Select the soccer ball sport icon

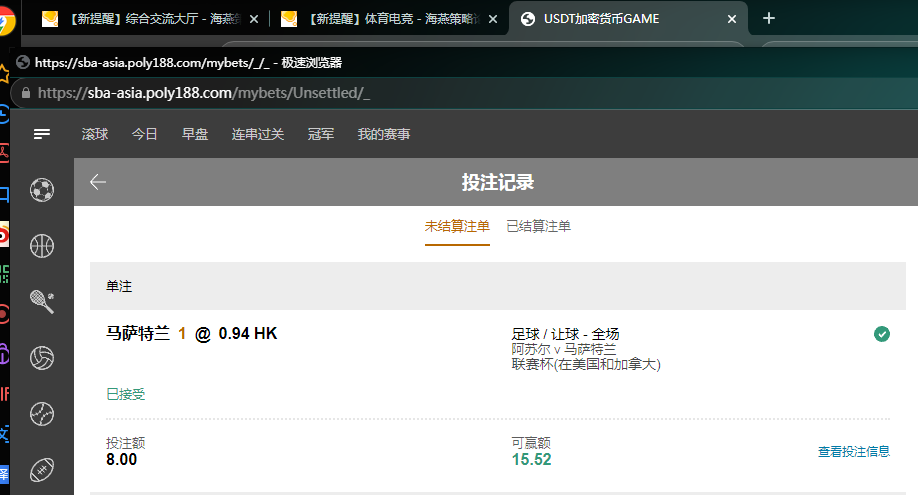[42, 190]
